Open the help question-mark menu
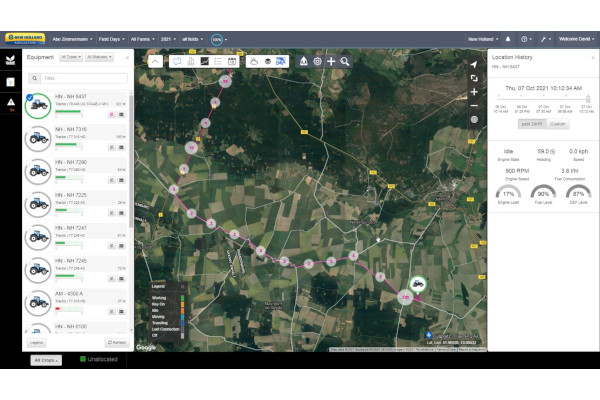This screenshot has height=400, width=600. [x=526, y=39]
